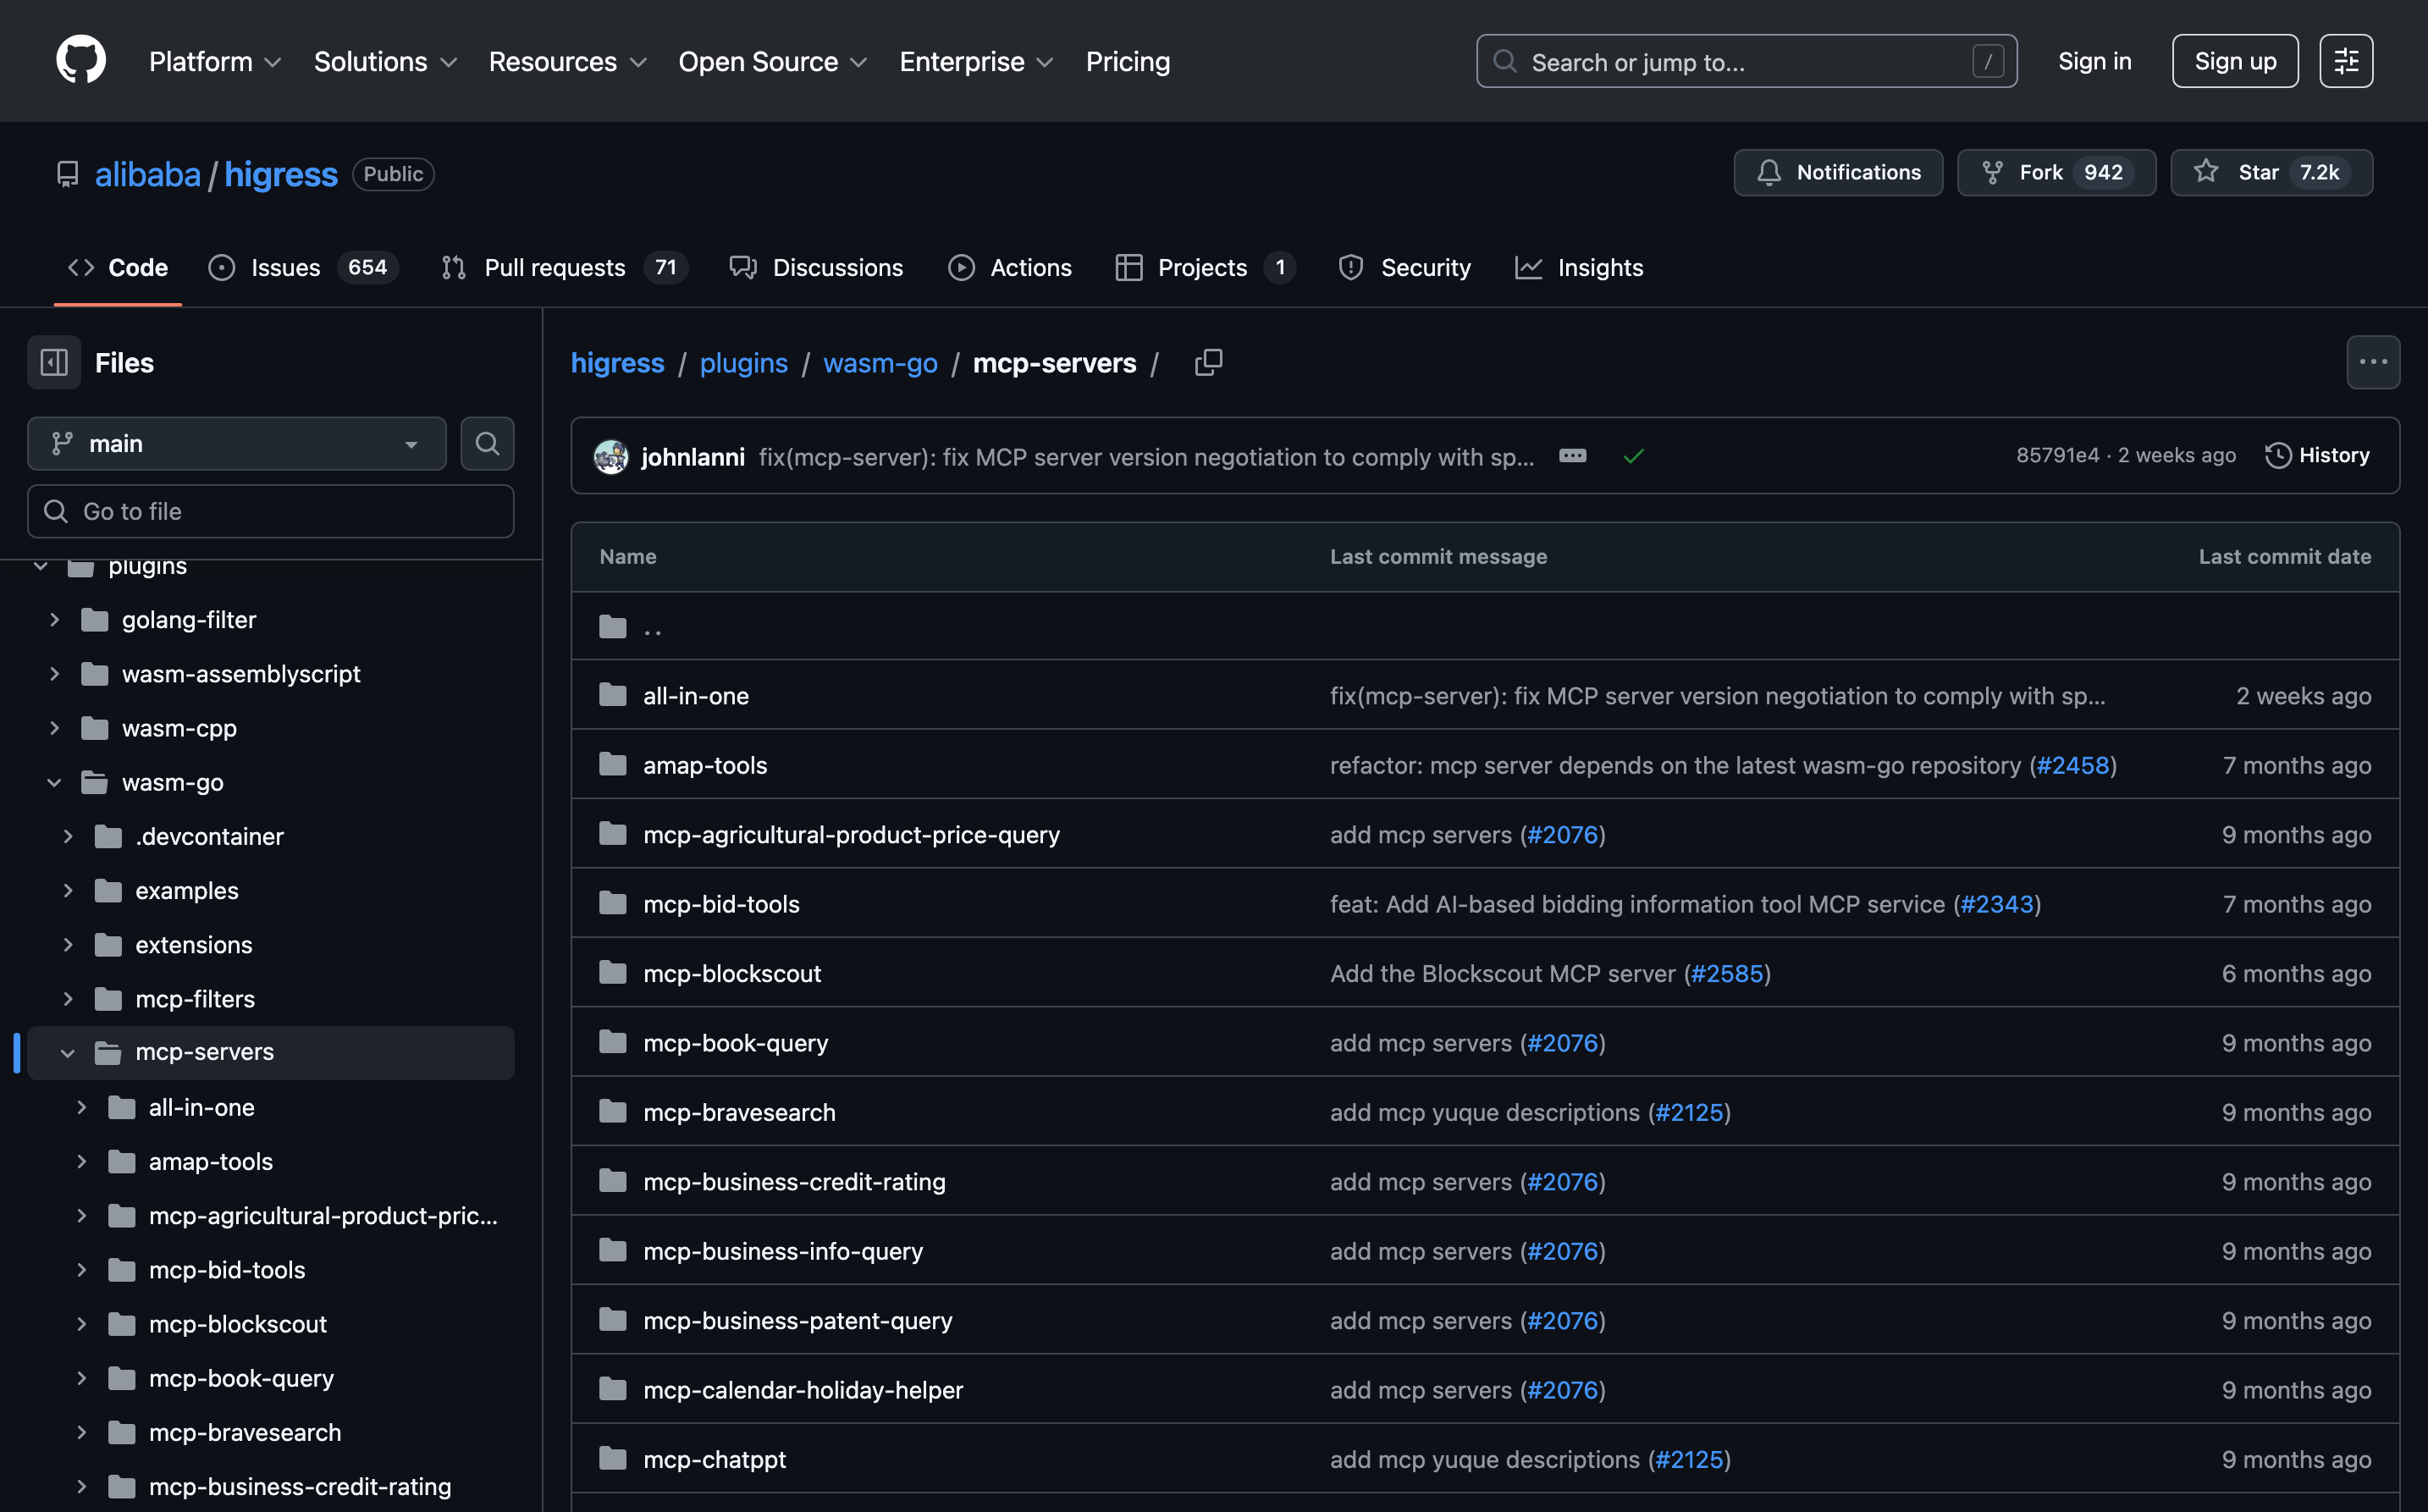Collapse file tree with side panel icon
Image resolution: width=2428 pixels, height=1512 pixels.
point(54,362)
